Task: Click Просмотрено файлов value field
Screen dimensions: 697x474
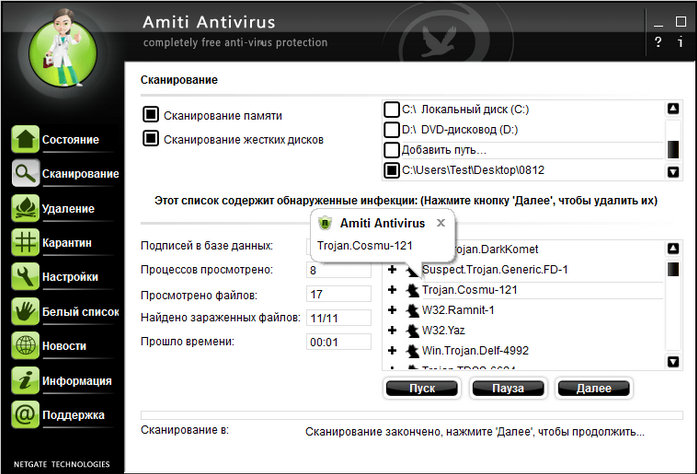Action: (x=339, y=294)
